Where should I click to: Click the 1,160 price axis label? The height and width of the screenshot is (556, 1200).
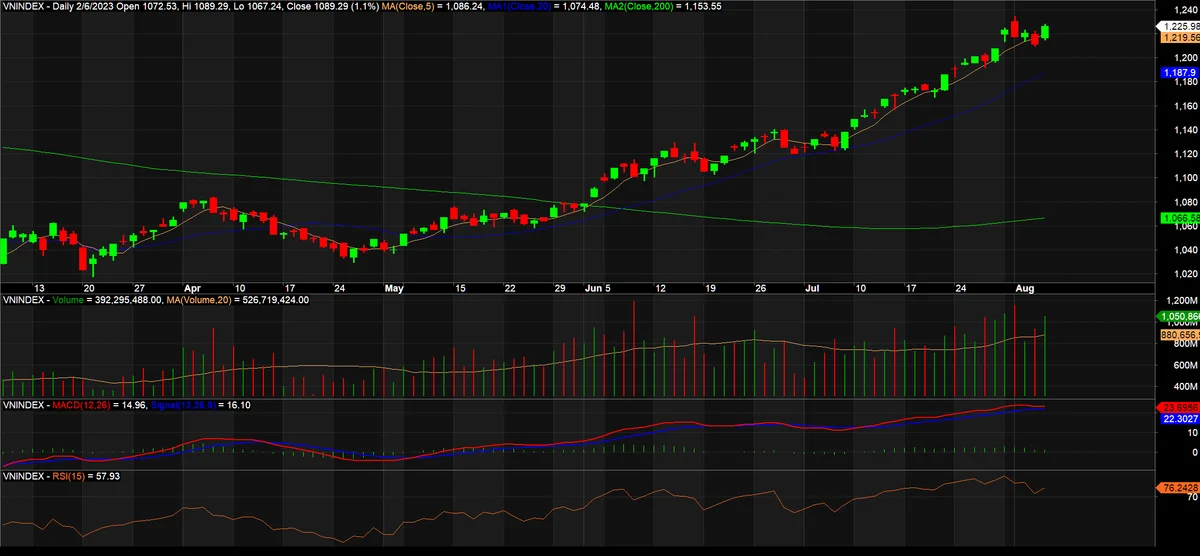click(1184, 106)
